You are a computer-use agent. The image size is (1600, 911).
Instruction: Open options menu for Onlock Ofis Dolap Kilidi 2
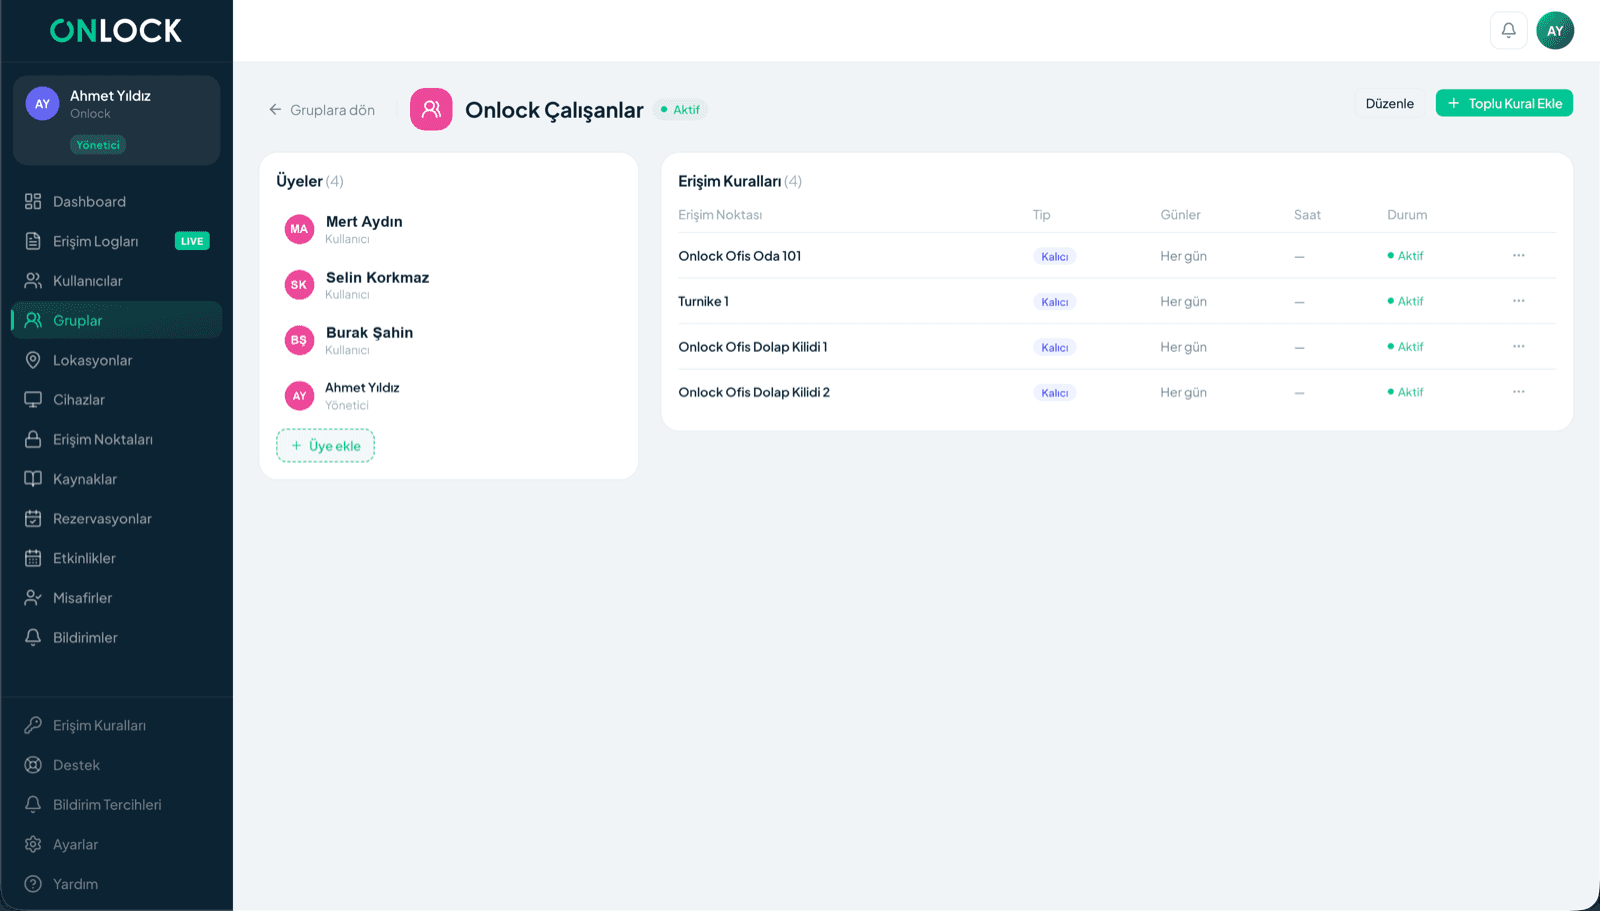(1518, 391)
